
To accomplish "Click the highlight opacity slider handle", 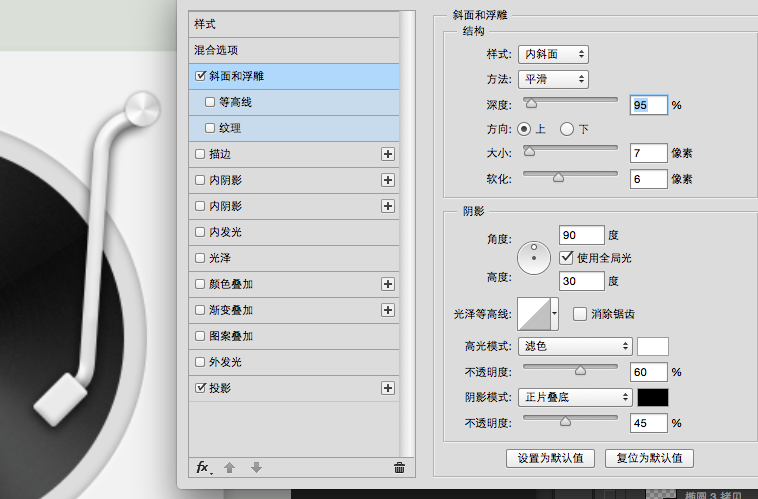I will pyautogui.click(x=580, y=370).
